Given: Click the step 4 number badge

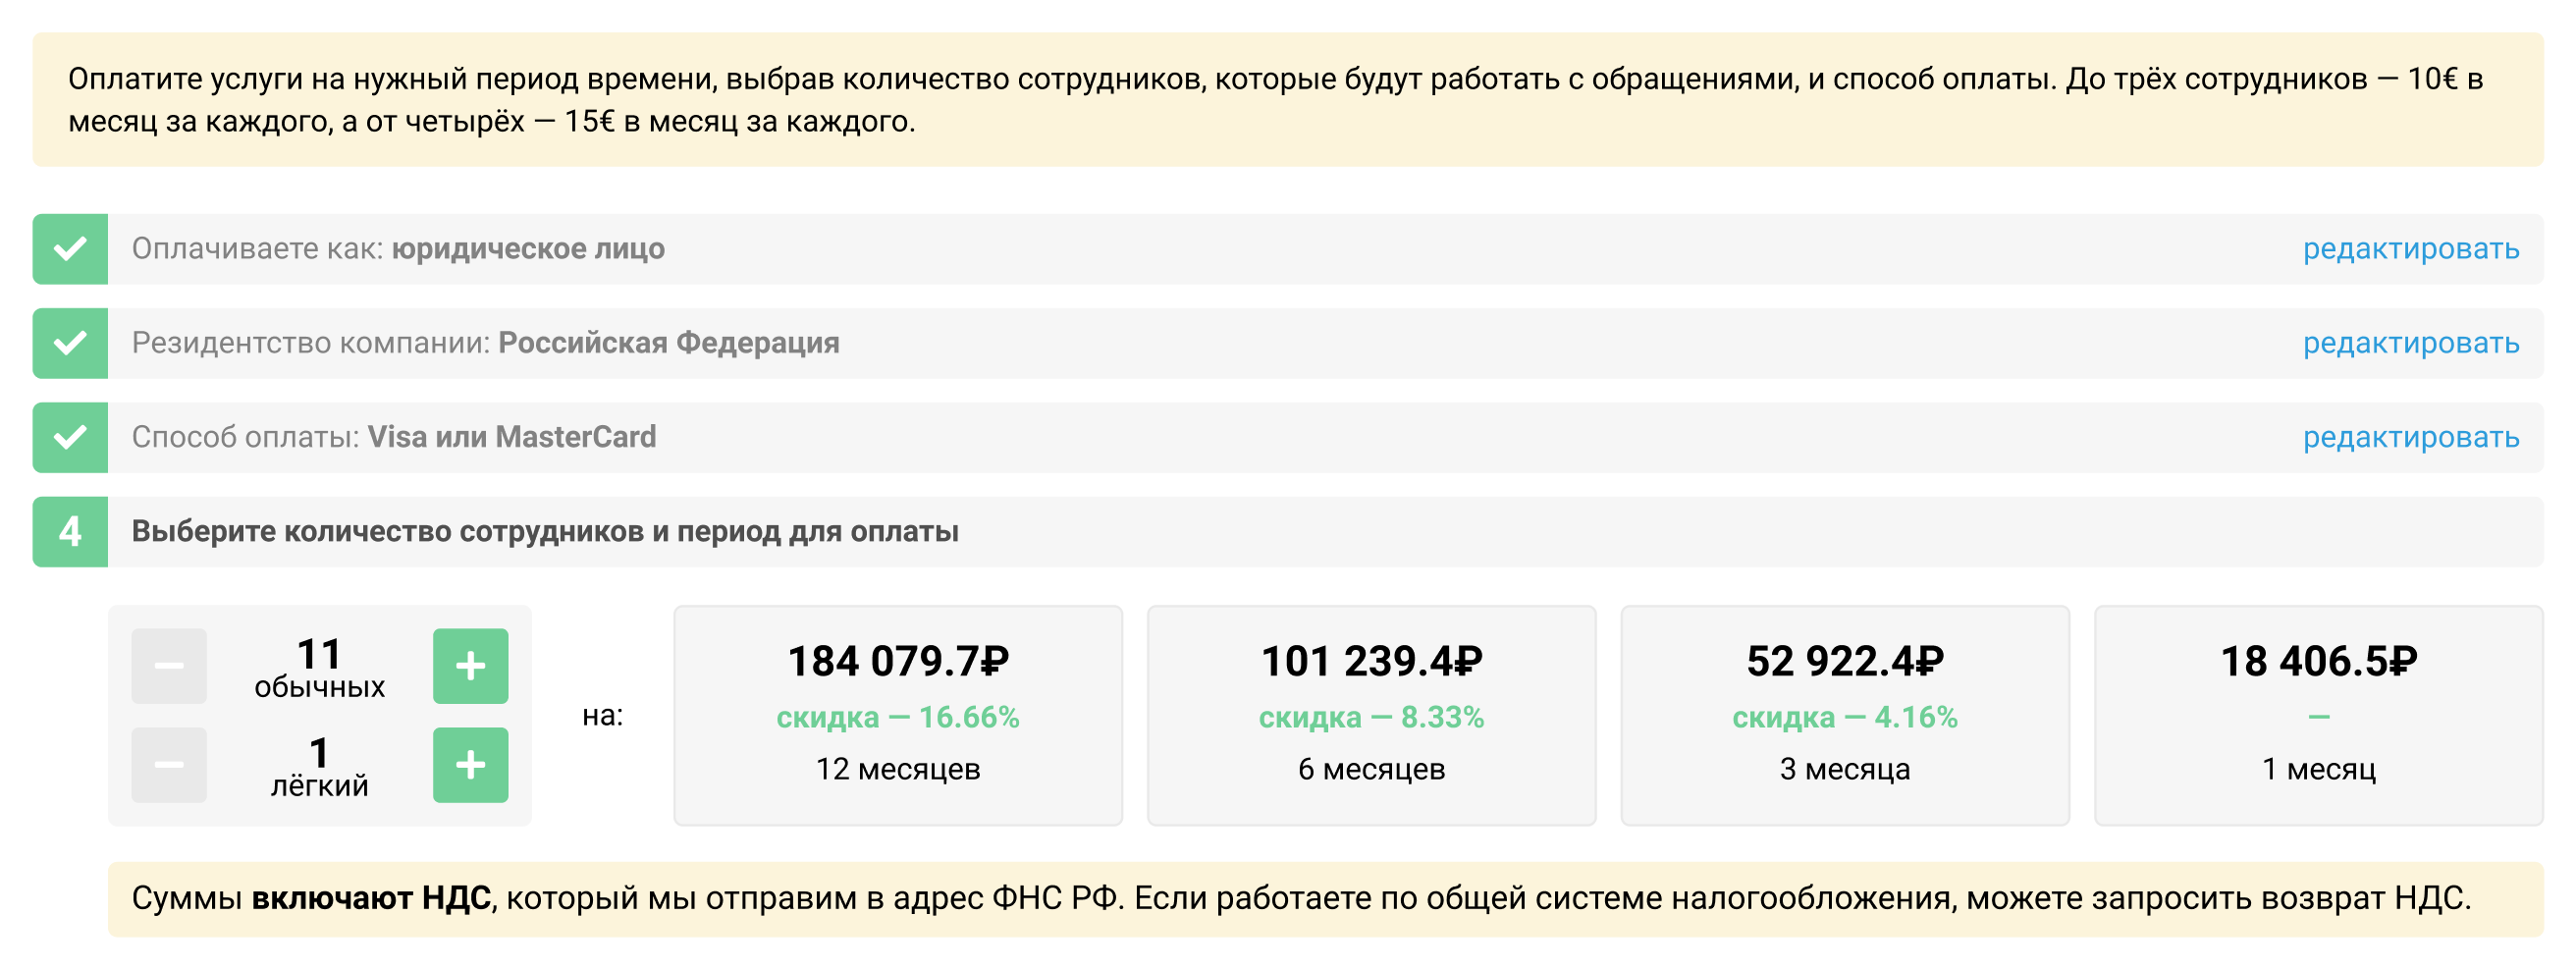Looking at the screenshot, I should pos(70,532).
